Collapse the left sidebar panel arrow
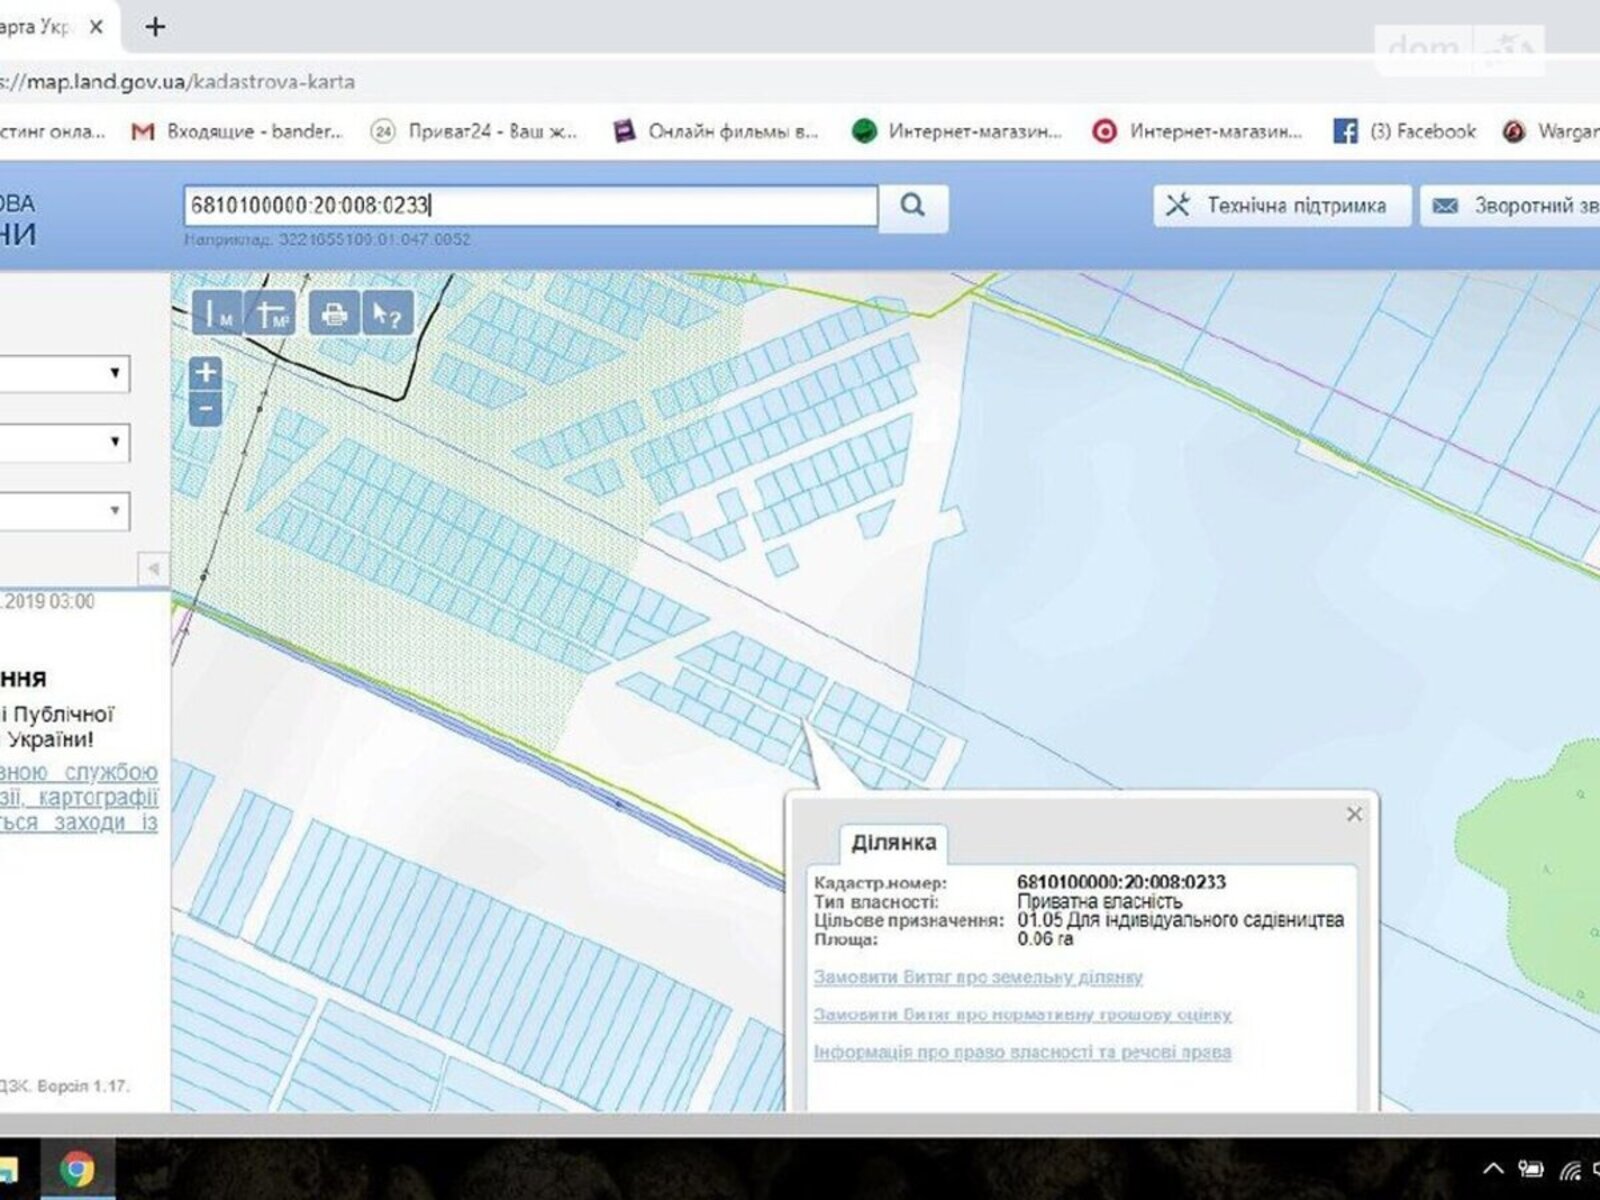Screen dimensions: 1600x1200 click(x=153, y=568)
